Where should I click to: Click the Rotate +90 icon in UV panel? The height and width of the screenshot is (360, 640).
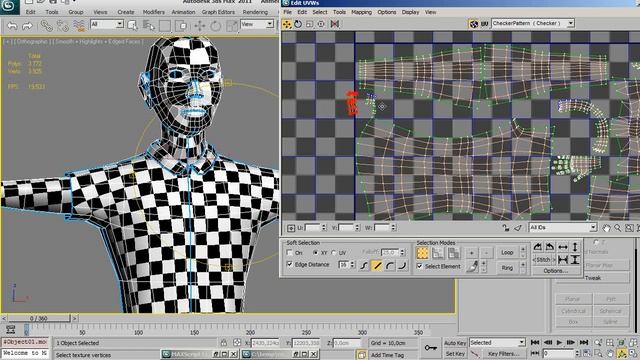pyautogui.click(x=538, y=247)
